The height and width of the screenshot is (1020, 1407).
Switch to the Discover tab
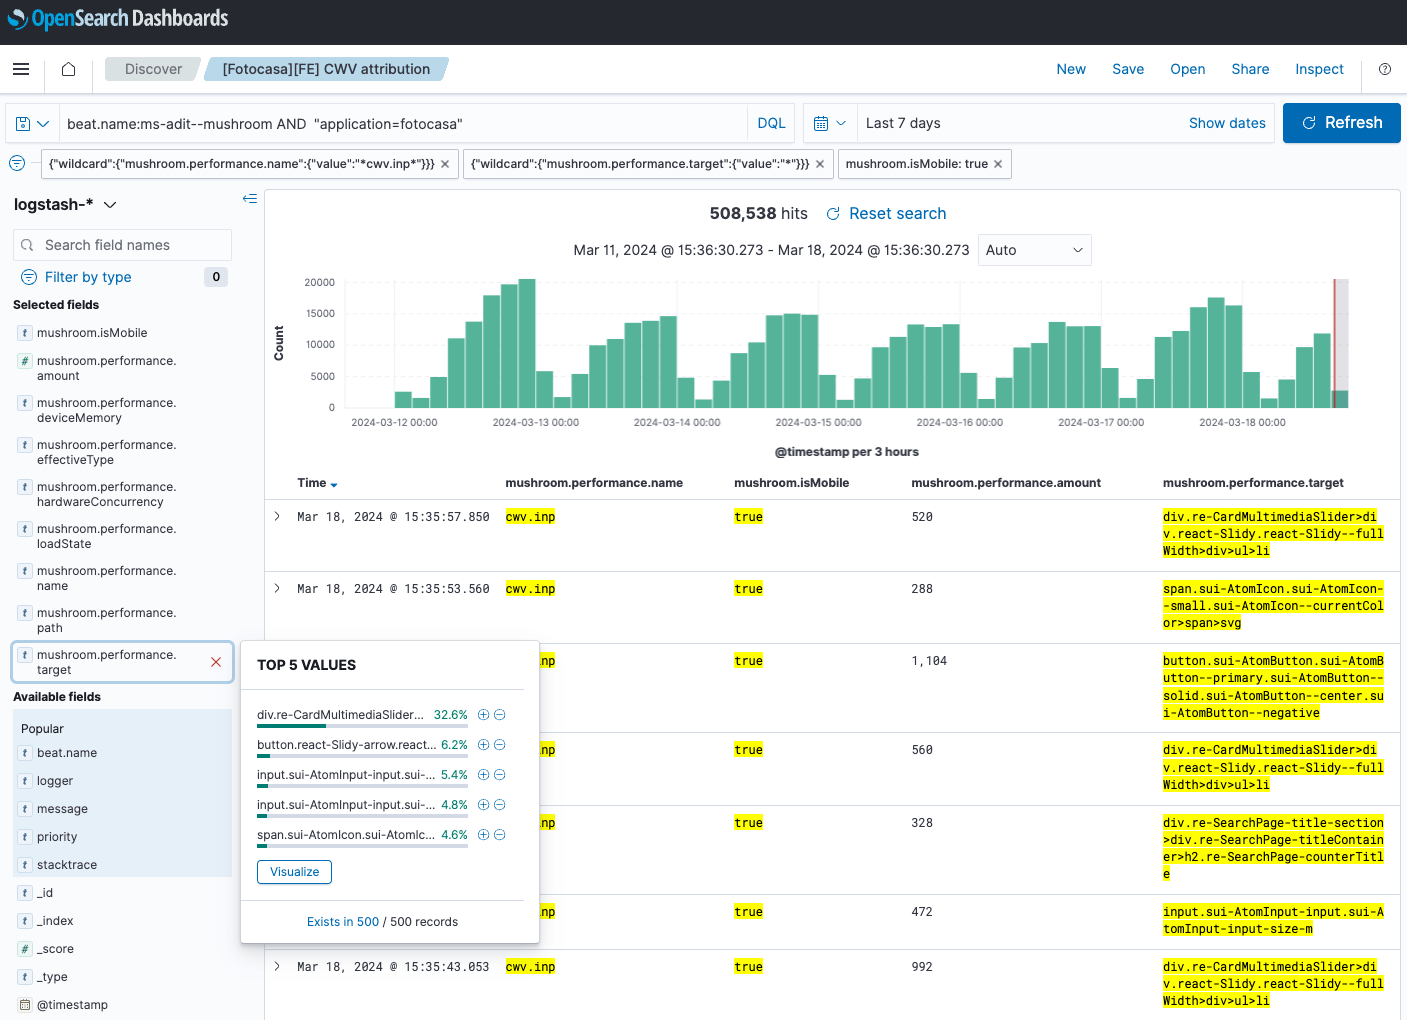(152, 69)
